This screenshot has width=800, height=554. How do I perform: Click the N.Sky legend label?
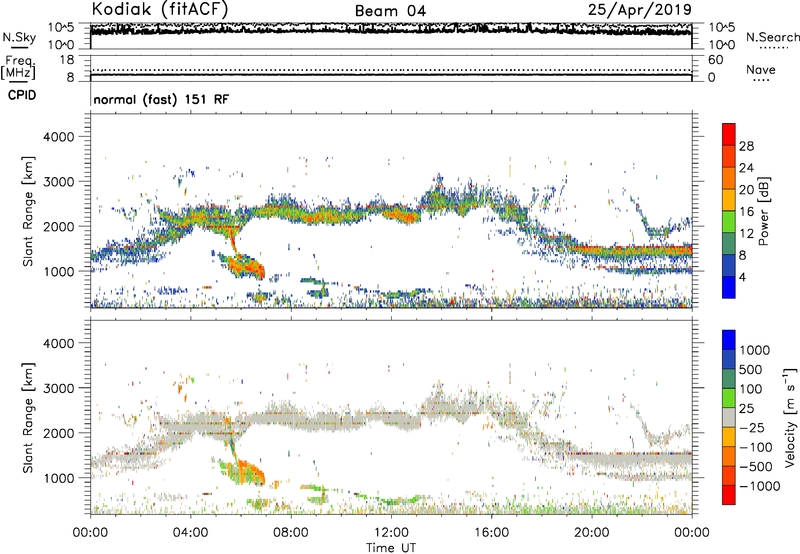click(x=19, y=37)
